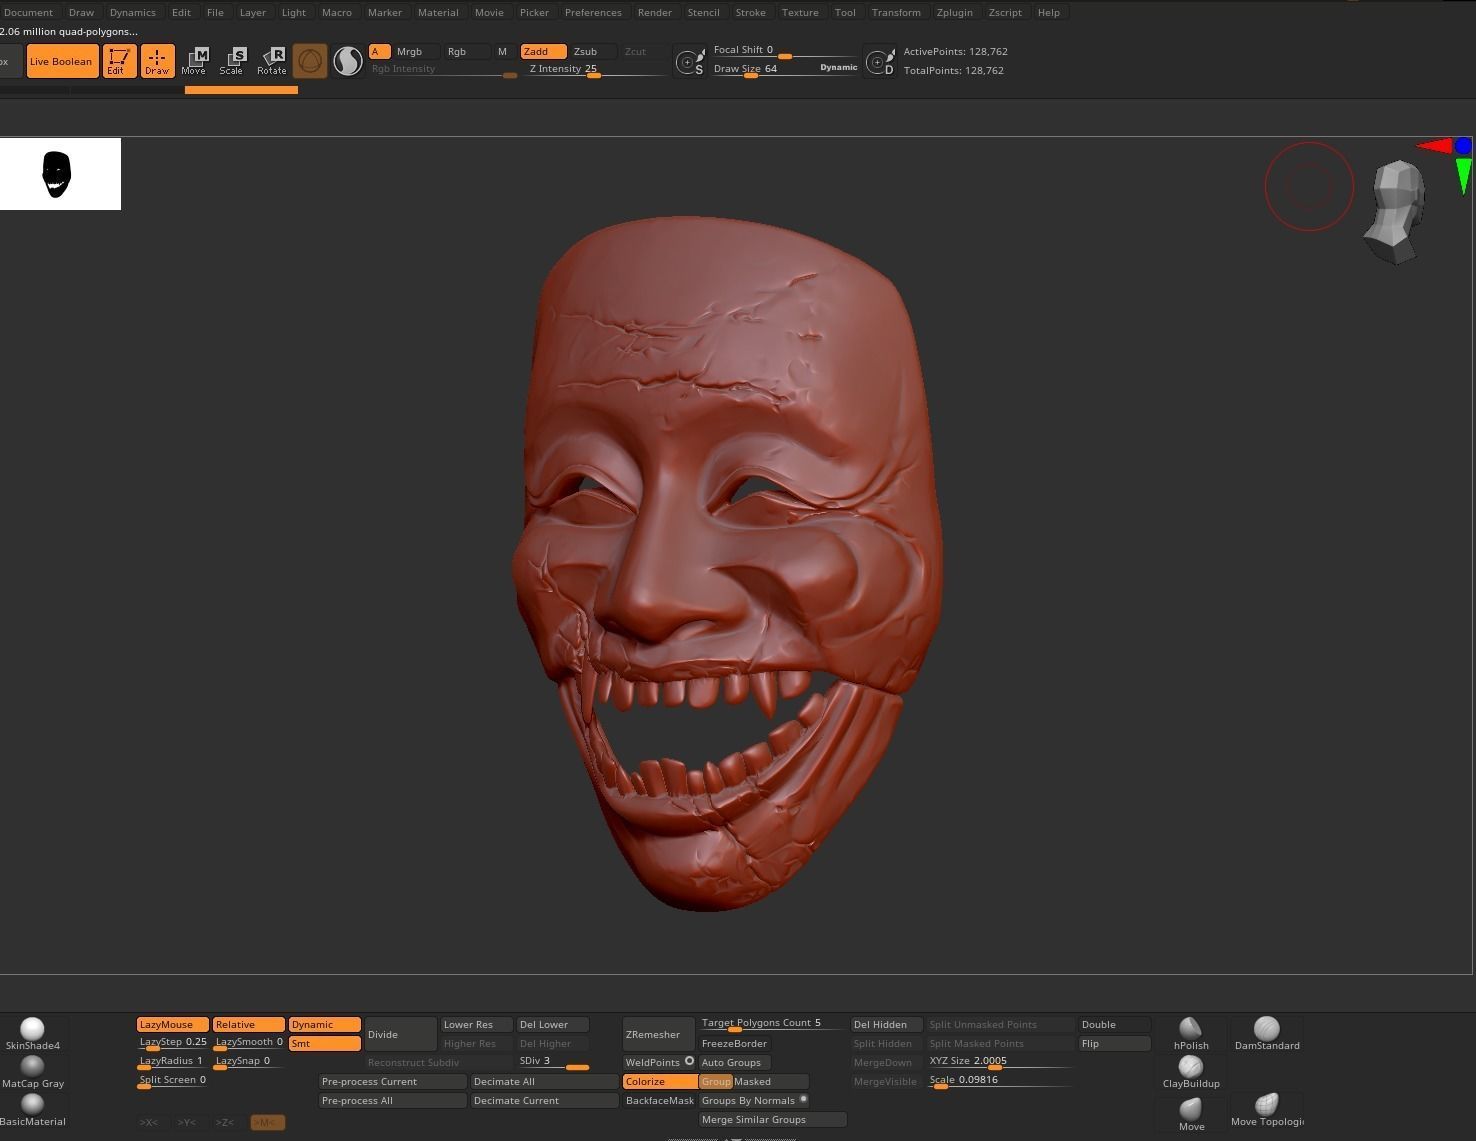Click the >M< mirror symmetry button
This screenshot has height=1141, width=1476.
pyautogui.click(x=267, y=1122)
